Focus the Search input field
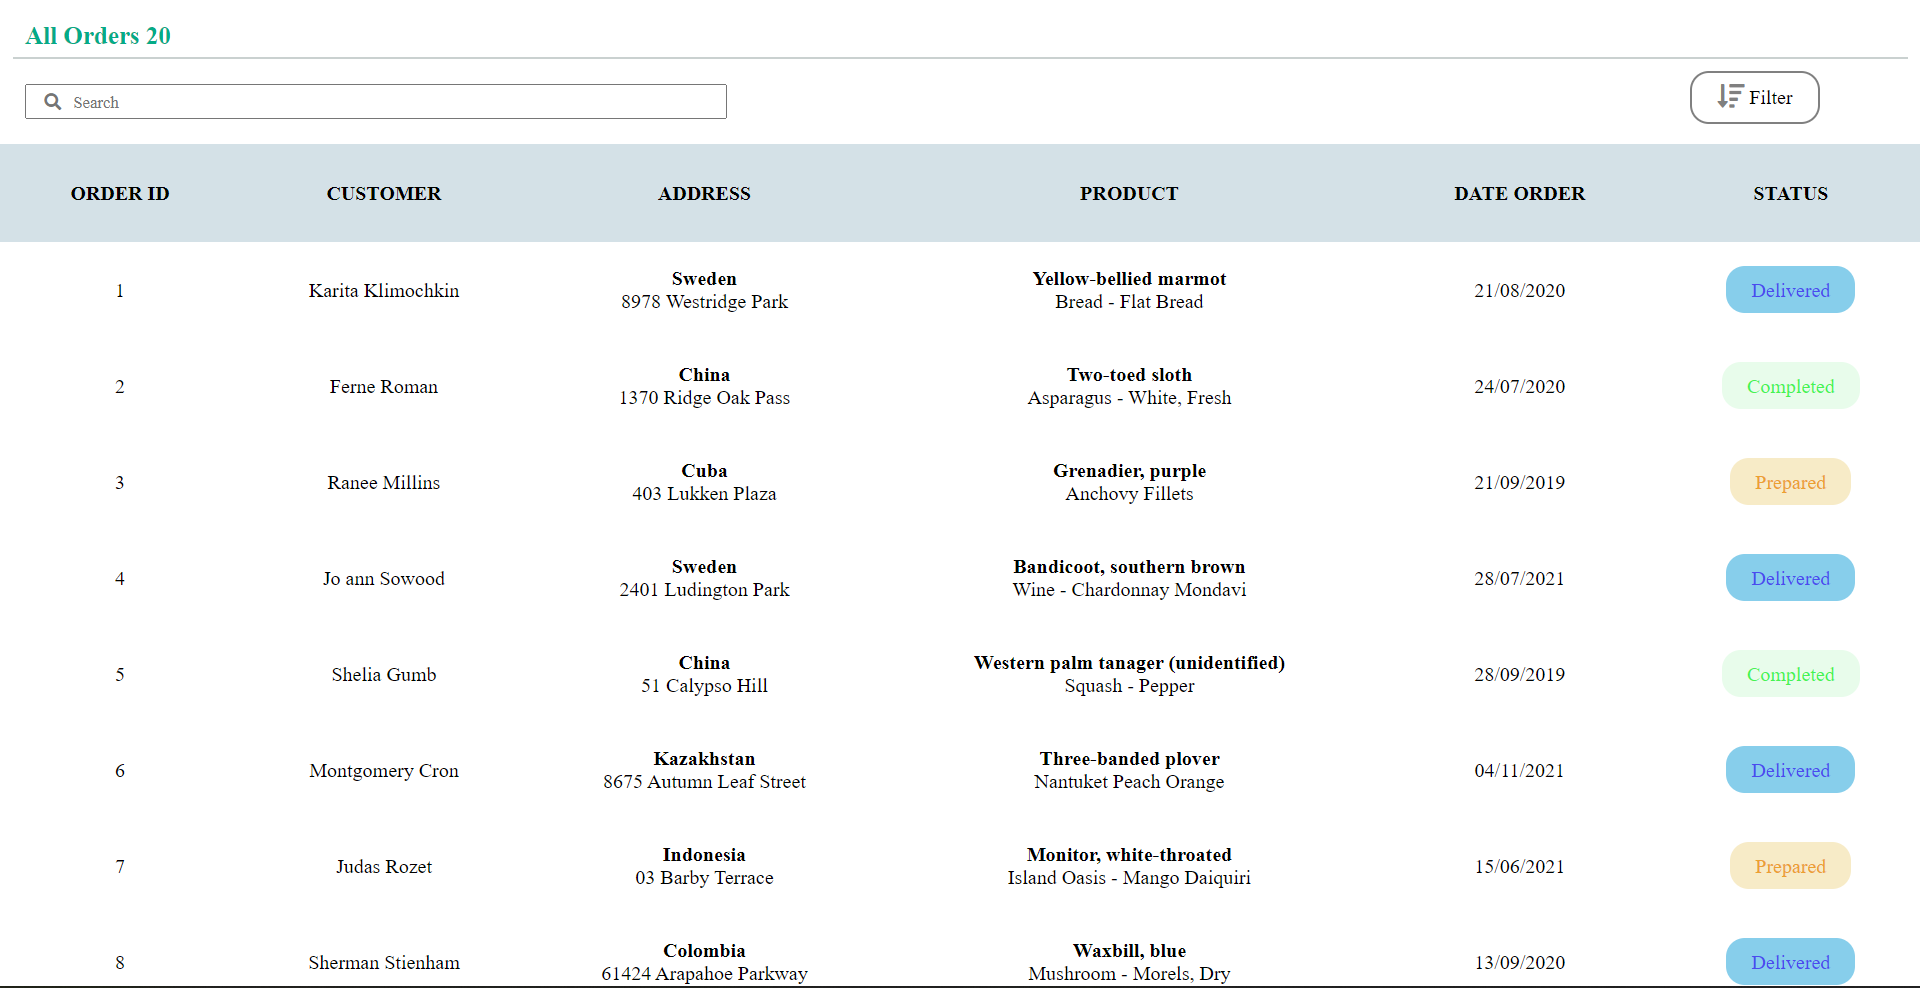Screen dimensions: 1920x988 click(x=376, y=101)
